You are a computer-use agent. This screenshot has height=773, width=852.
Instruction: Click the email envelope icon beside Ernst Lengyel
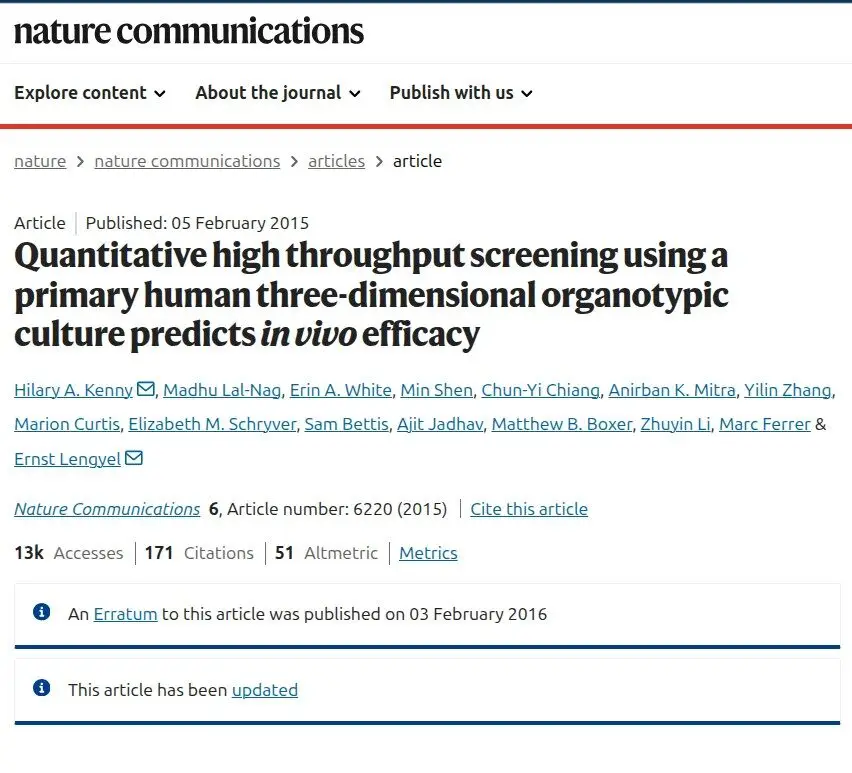pyautogui.click(x=134, y=458)
